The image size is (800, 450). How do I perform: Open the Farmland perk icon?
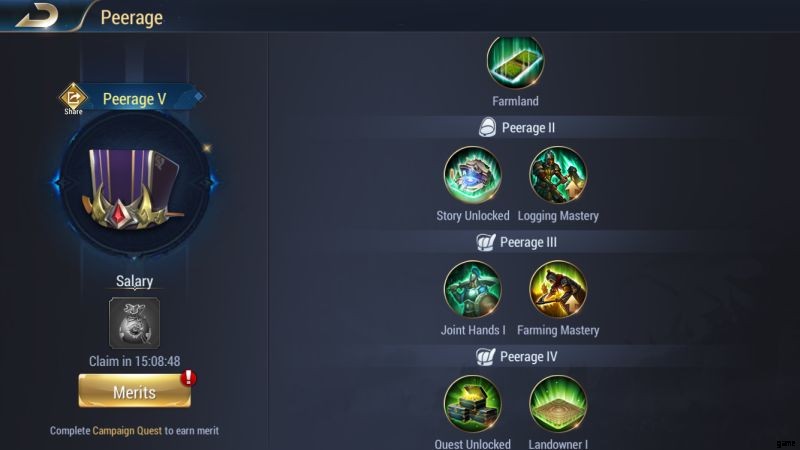515,62
